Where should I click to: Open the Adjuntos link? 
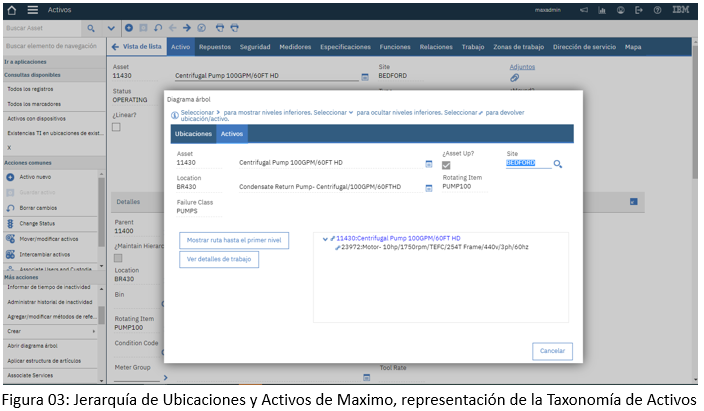pos(522,67)
